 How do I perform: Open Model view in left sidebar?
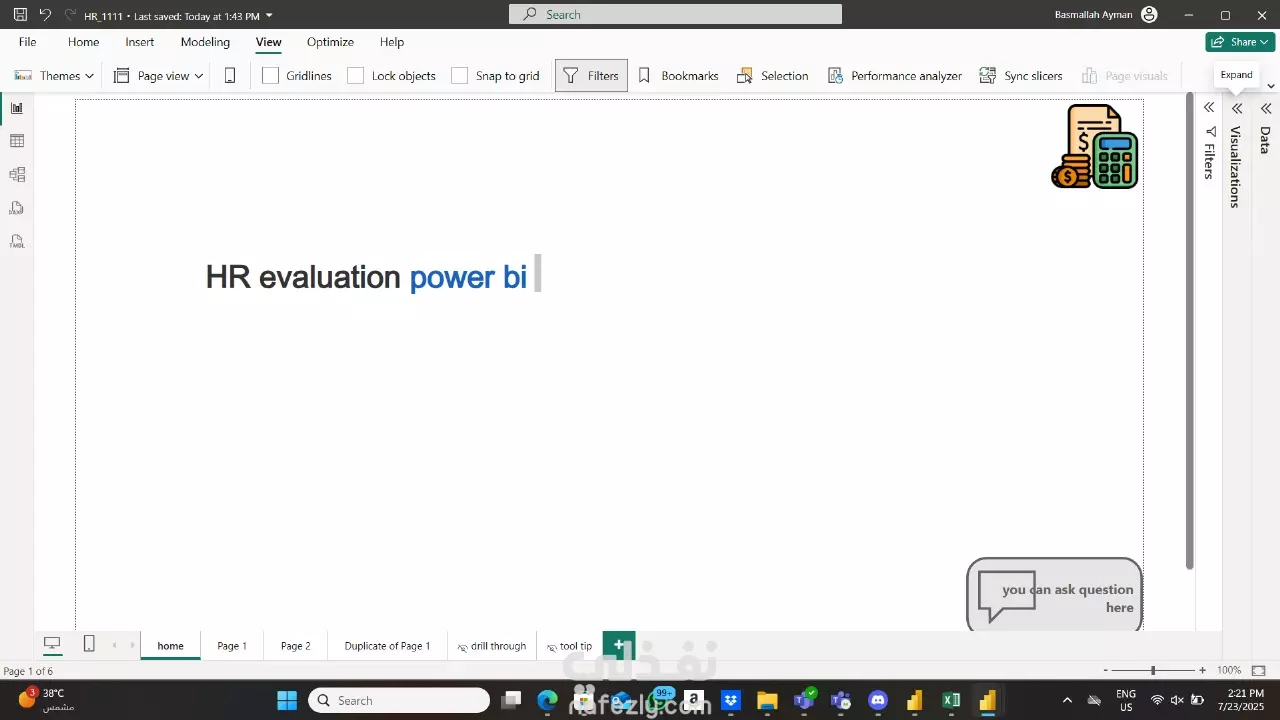coord(17,175)
